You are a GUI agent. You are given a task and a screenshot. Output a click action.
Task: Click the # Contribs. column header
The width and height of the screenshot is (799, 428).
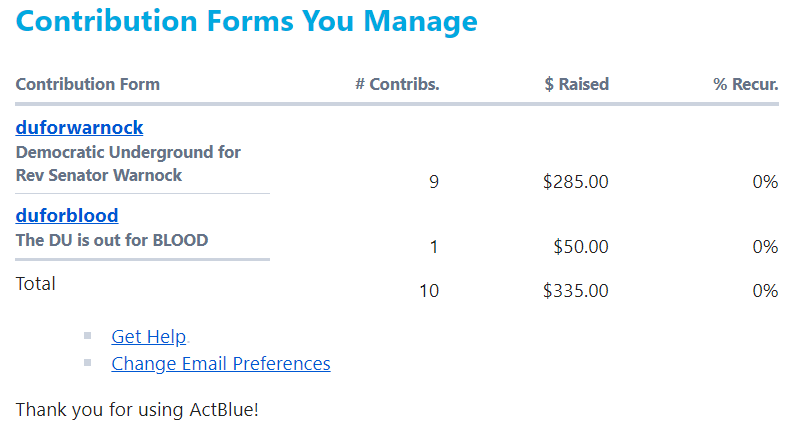point(397,84)
